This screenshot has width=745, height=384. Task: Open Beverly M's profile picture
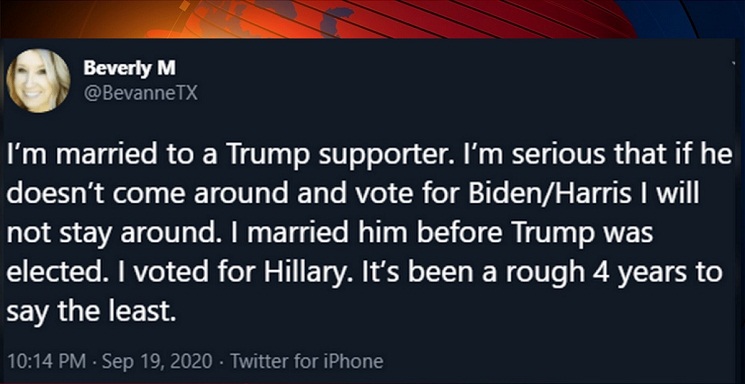(38, 81)
